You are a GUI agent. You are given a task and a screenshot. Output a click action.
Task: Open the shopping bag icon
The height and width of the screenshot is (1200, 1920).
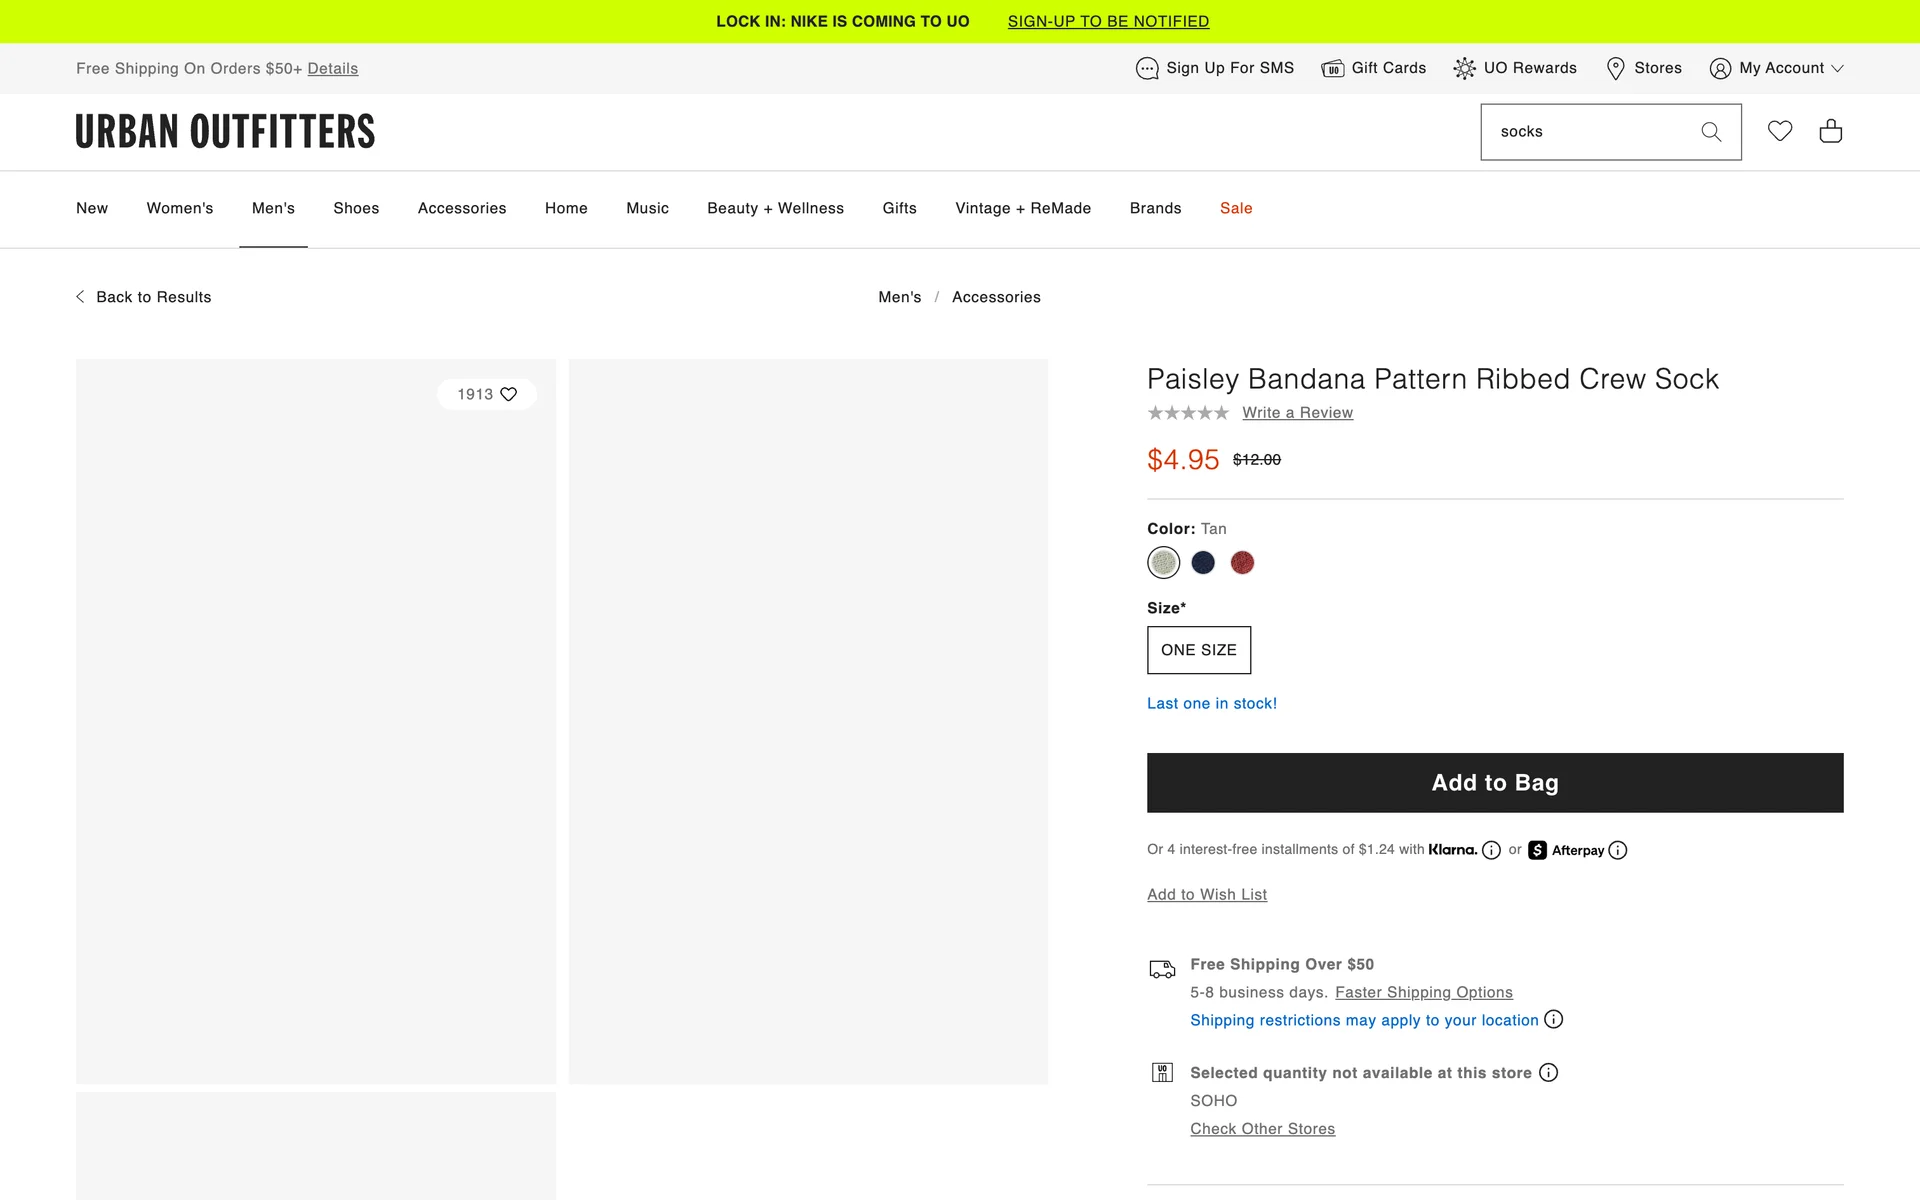coord(1830,131)
